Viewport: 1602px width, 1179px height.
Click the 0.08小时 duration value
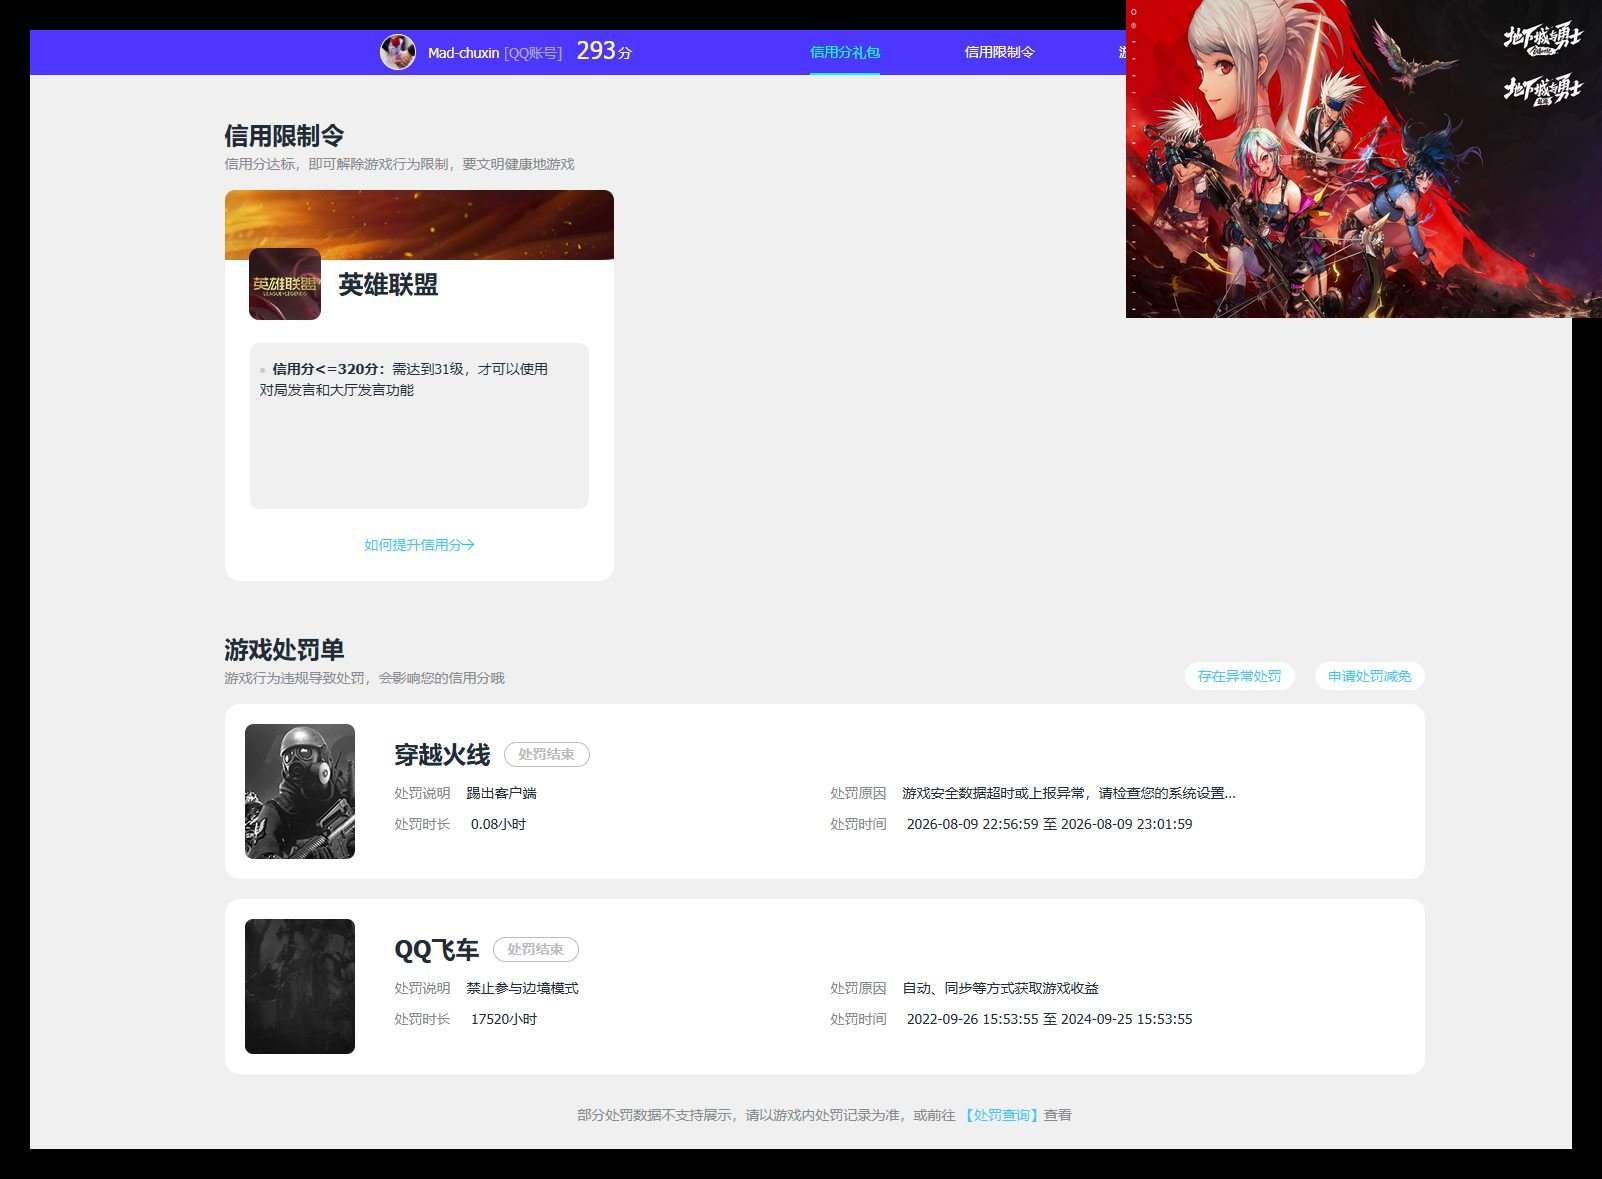tap(498, 824)
